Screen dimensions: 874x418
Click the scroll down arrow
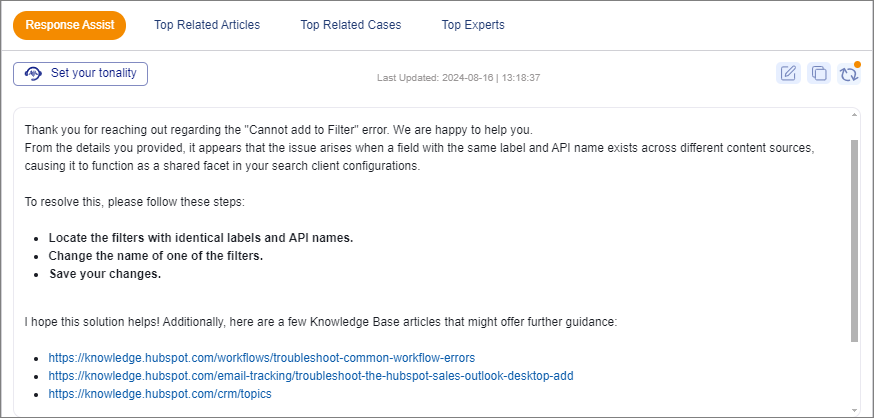[853, 409]
